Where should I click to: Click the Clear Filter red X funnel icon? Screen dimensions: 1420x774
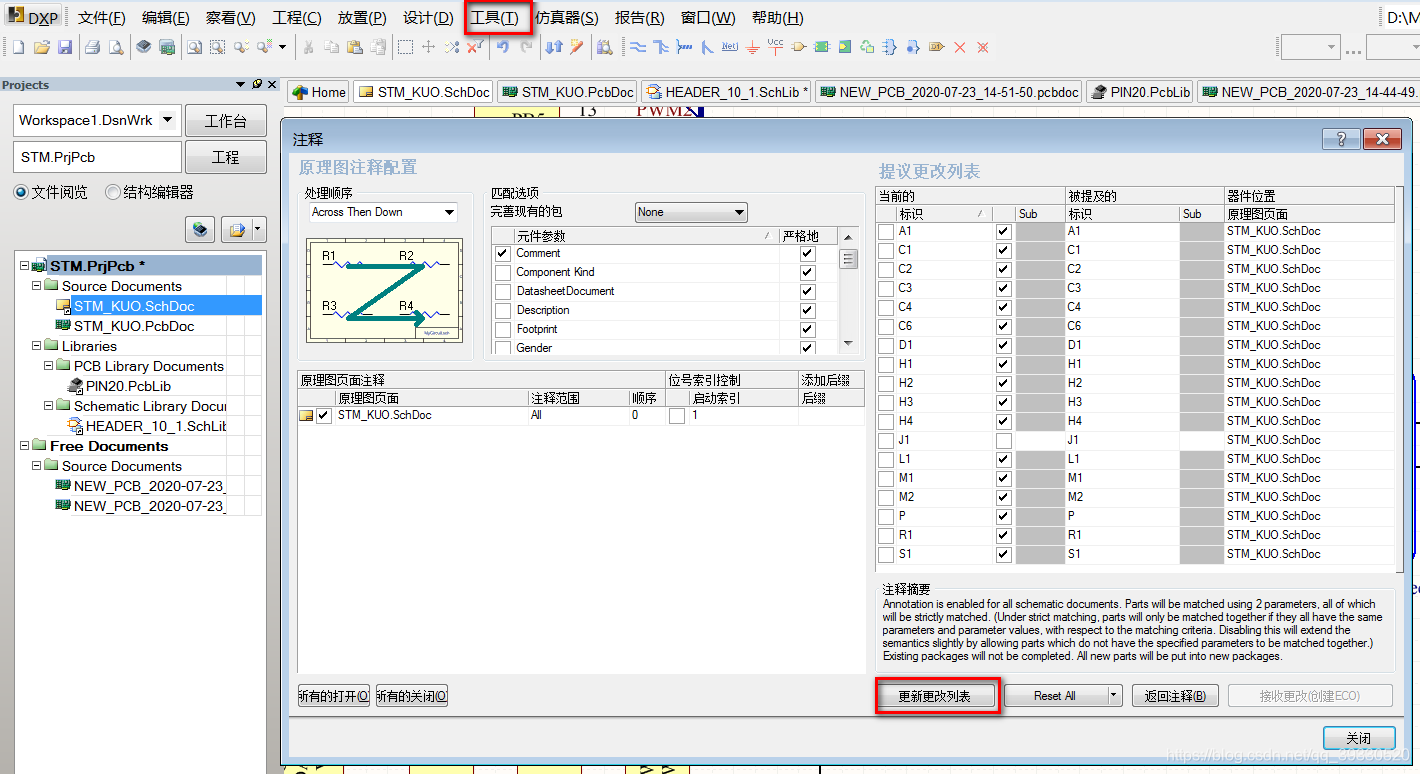point(475,47)
